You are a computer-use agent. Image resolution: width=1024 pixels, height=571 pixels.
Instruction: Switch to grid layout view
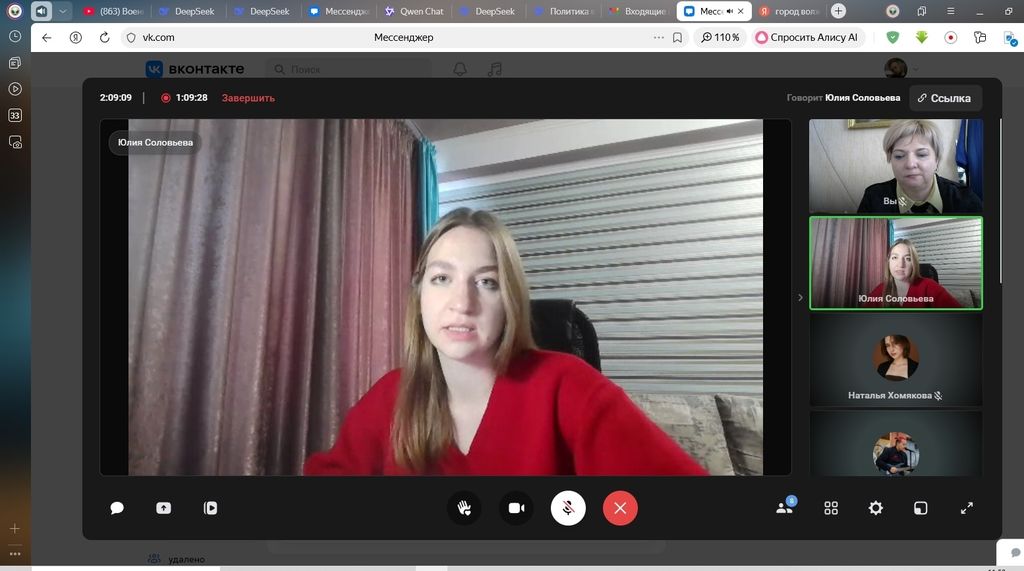pos(831,508)
